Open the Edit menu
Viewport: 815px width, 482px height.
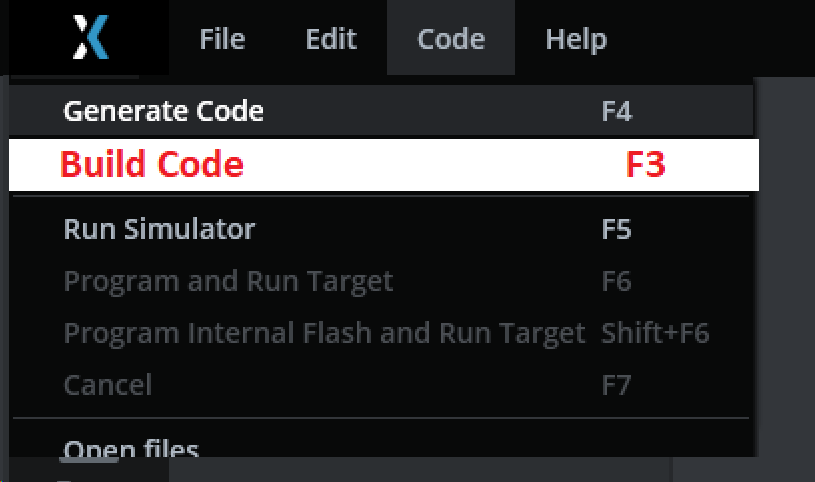pyautogui.click(x=331, y=39)
